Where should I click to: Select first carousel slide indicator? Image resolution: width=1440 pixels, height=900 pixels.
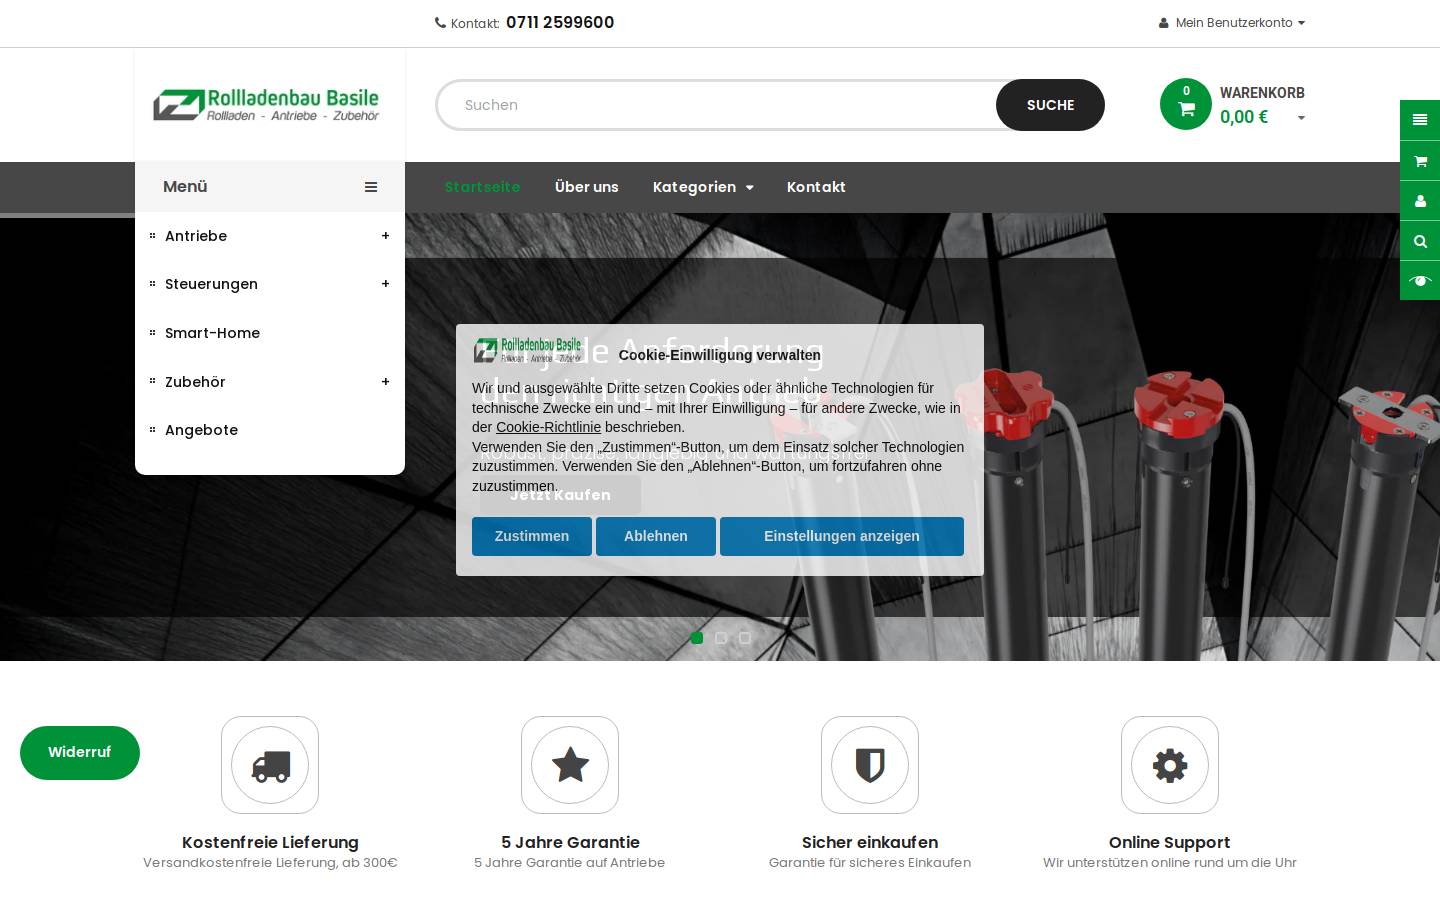point(697,638)
